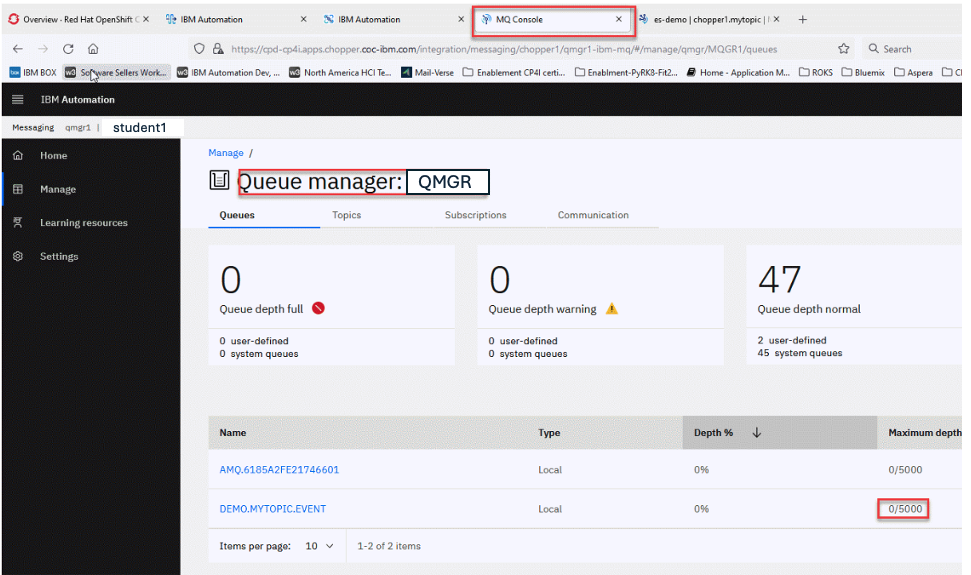
Task: Click the Learning resources icon in sidebar
Action: point(17,223)
